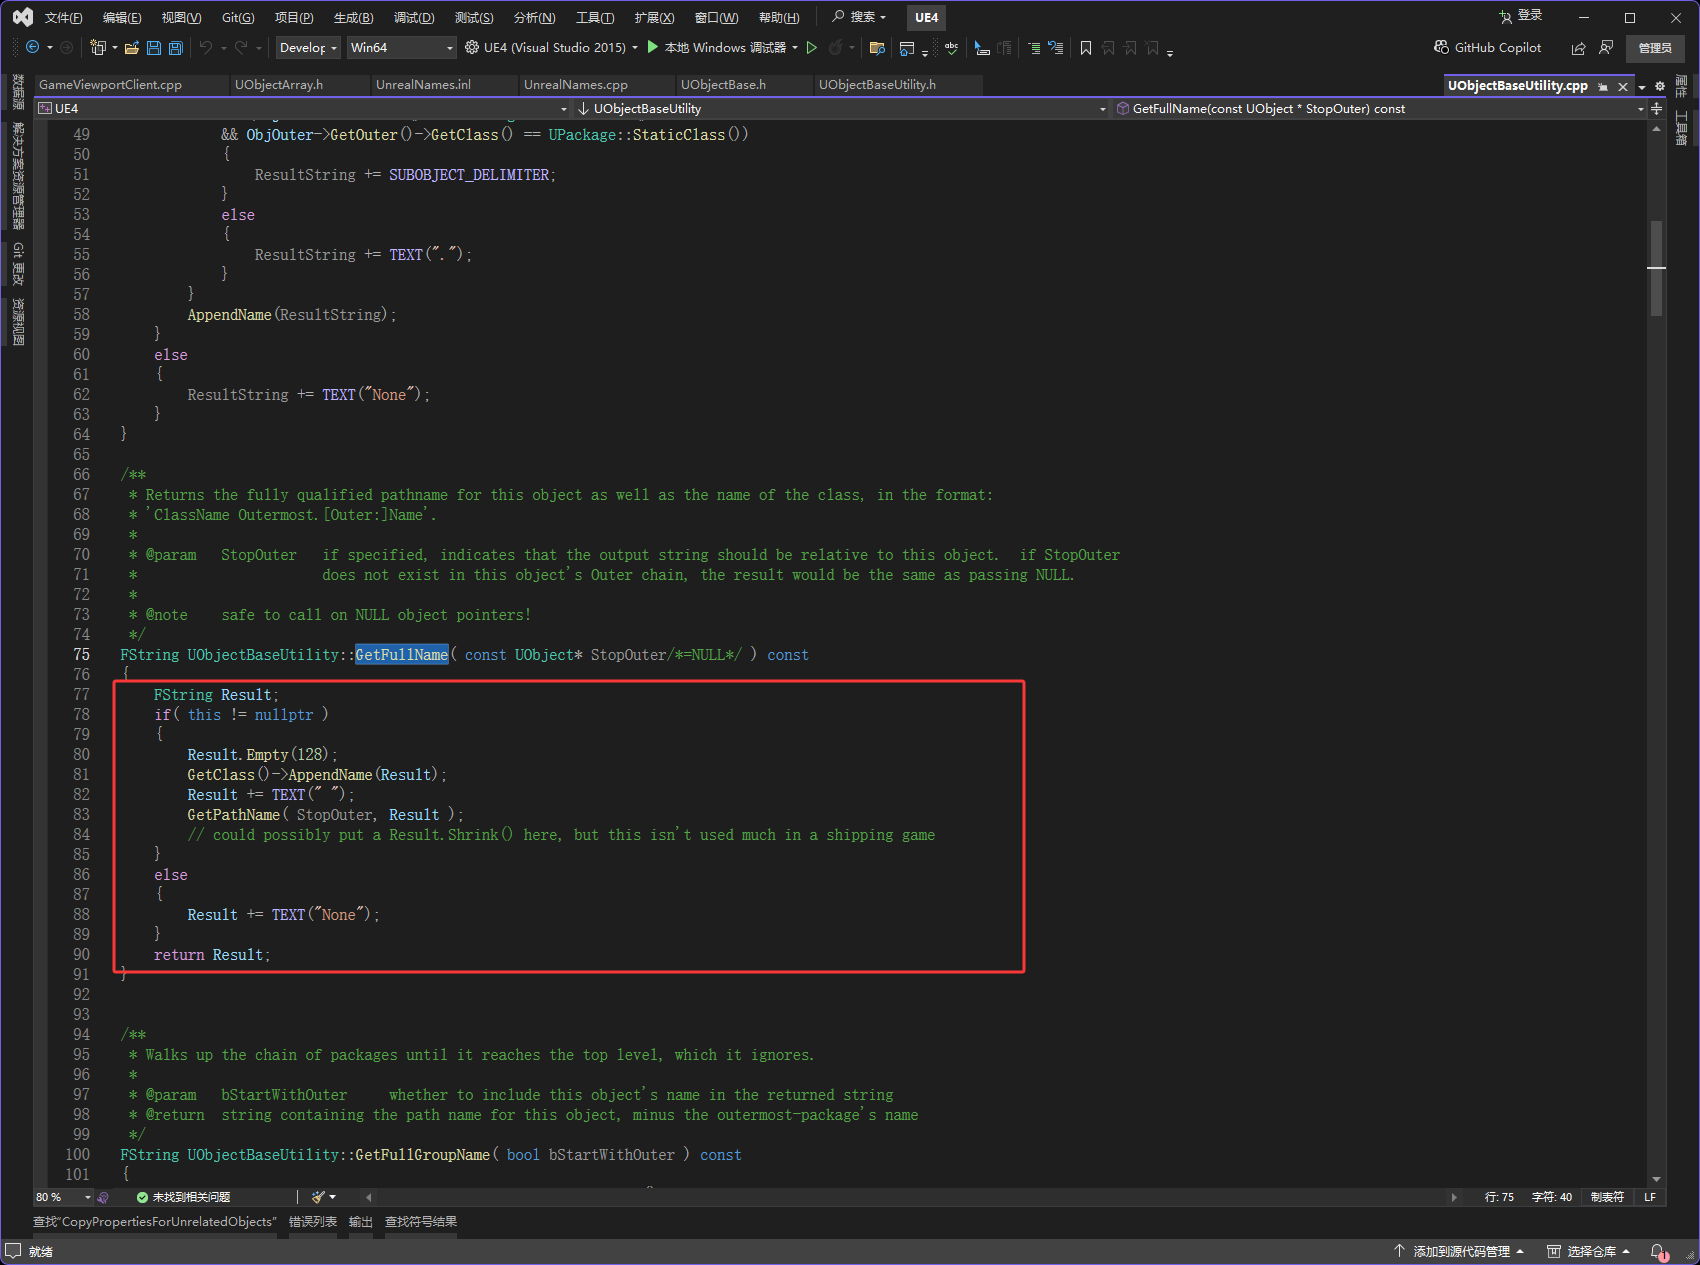This screenshot has height=1265, width=1700.
Task: Click the undo arrow icon
Action: click(x=206, y=47)
